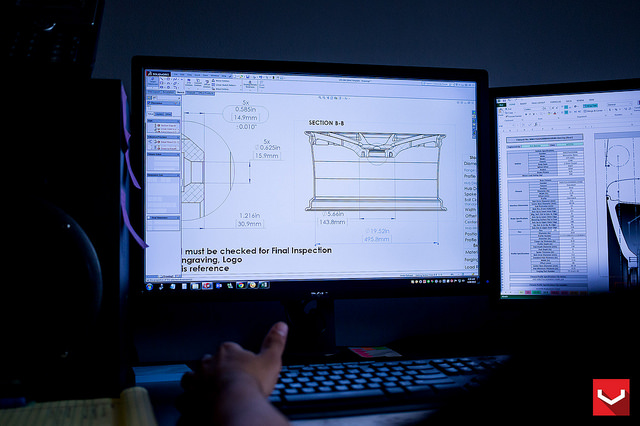
Task: Switch to Excel from the taskbar
Action: point(264,285)
